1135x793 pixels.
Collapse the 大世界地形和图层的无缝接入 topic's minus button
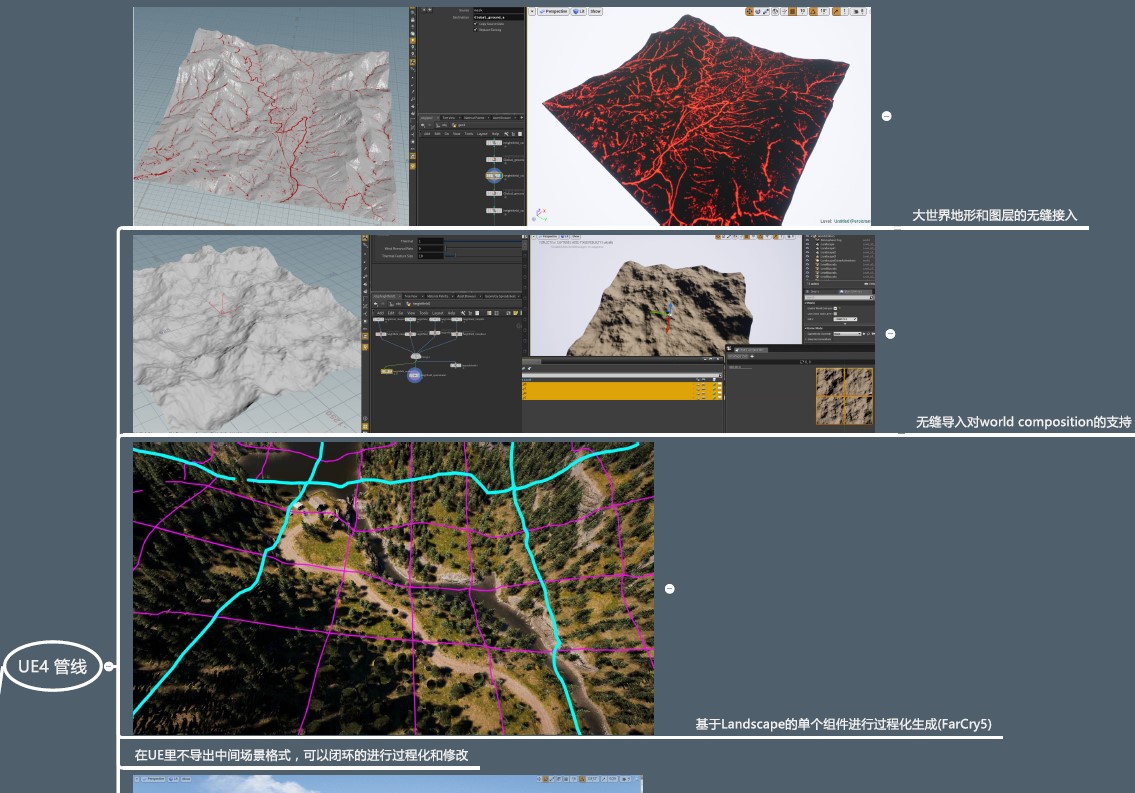[887, 116]
